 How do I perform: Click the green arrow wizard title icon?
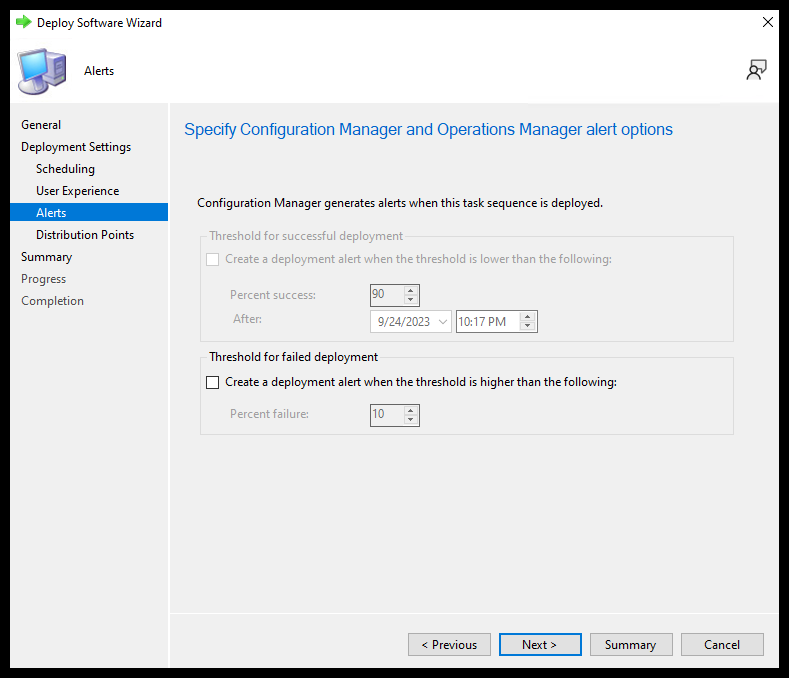[23, 22]
